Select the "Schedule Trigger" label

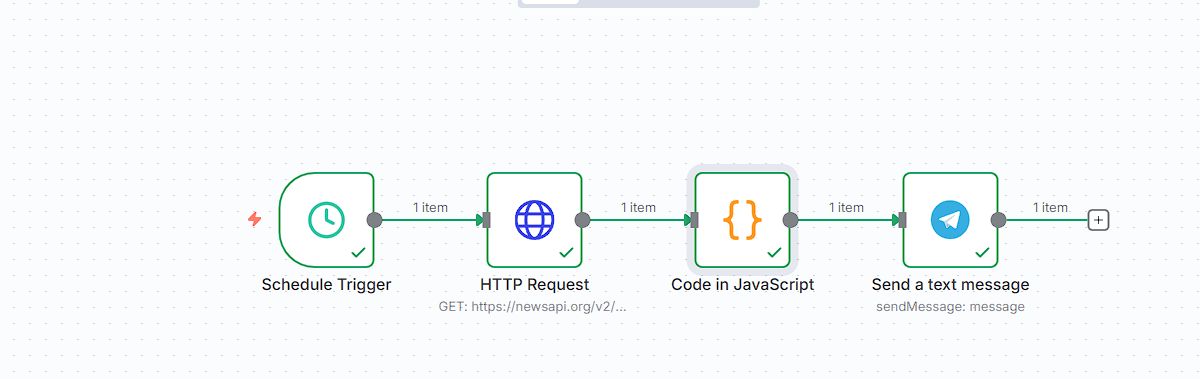[326, 284]
